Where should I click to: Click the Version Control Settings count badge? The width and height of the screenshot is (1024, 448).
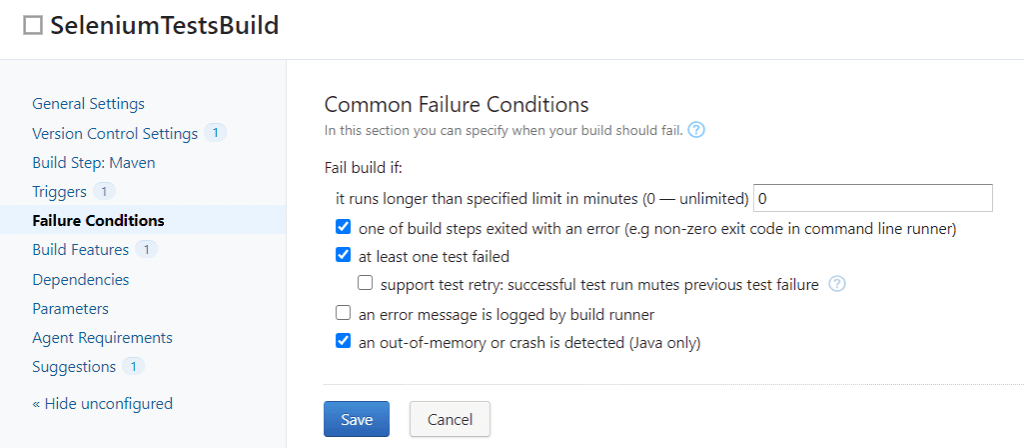[x=216, y=133]
